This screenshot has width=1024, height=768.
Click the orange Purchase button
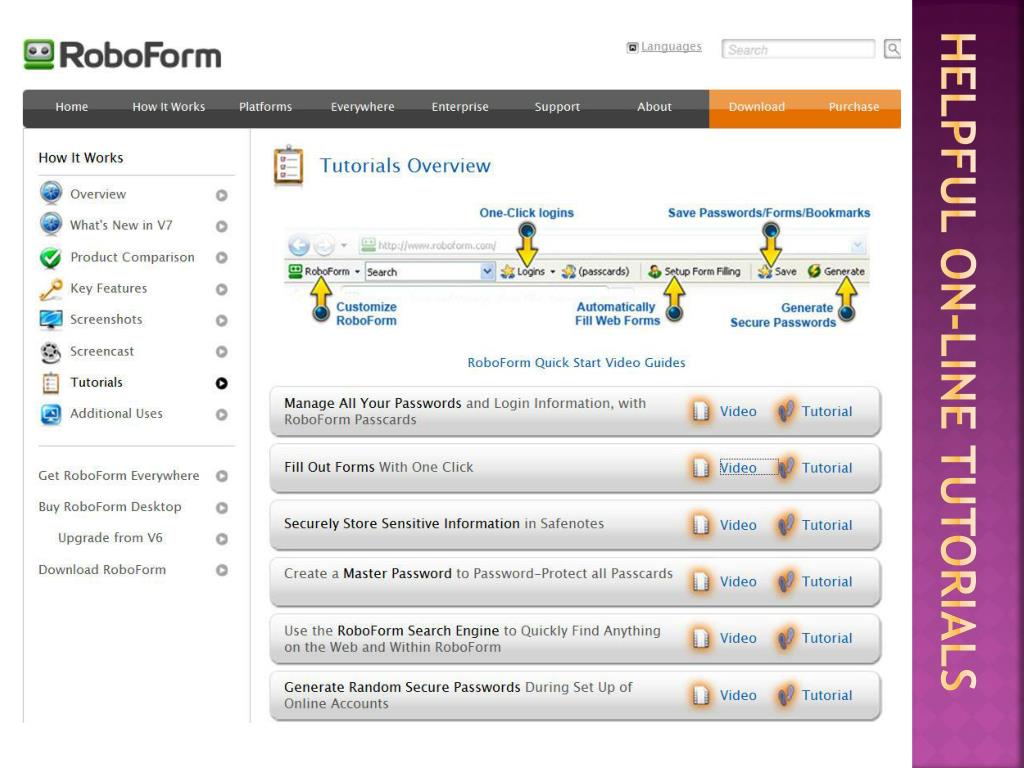854,106
